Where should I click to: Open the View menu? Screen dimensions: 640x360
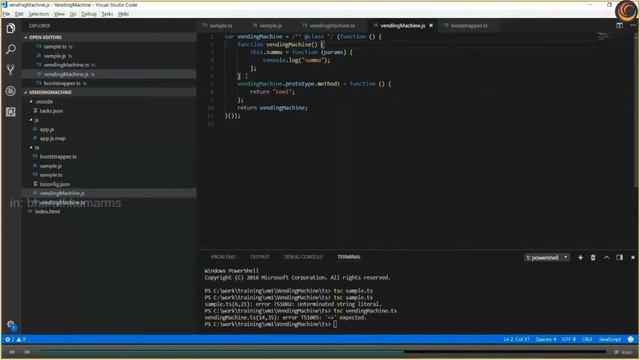pyautogui.click(x=59, y=14)
